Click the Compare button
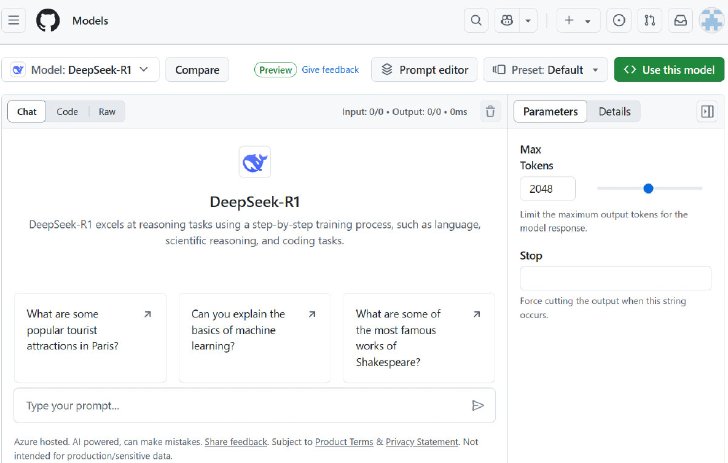The width and height of the screenshot is (728, 463). [197, 70]
